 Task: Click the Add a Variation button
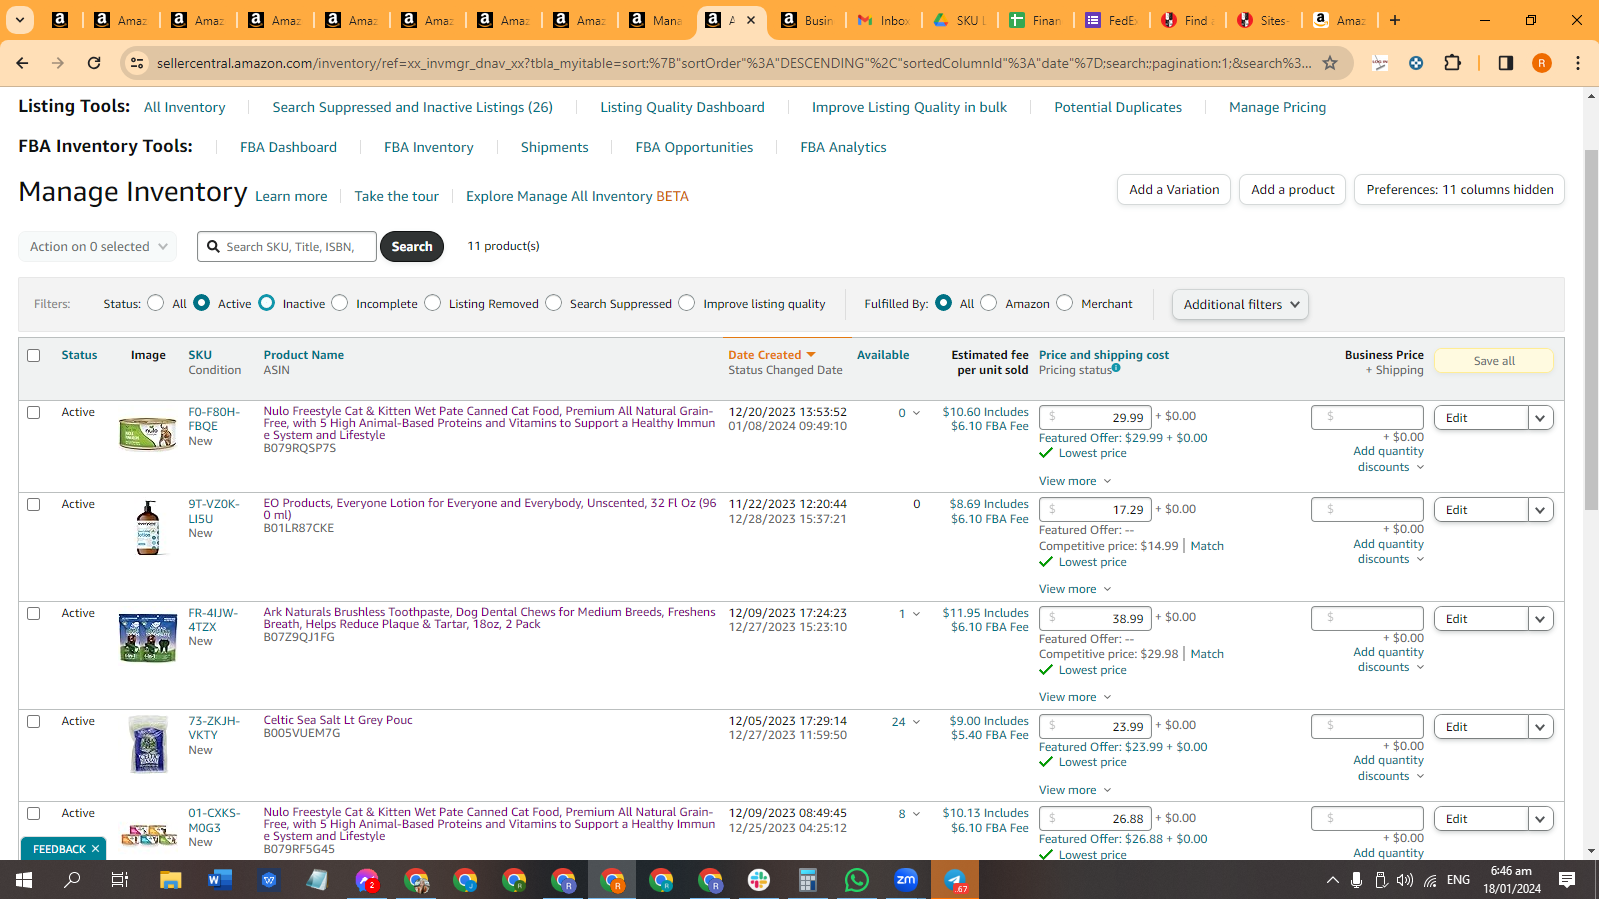click(1174, 190)
